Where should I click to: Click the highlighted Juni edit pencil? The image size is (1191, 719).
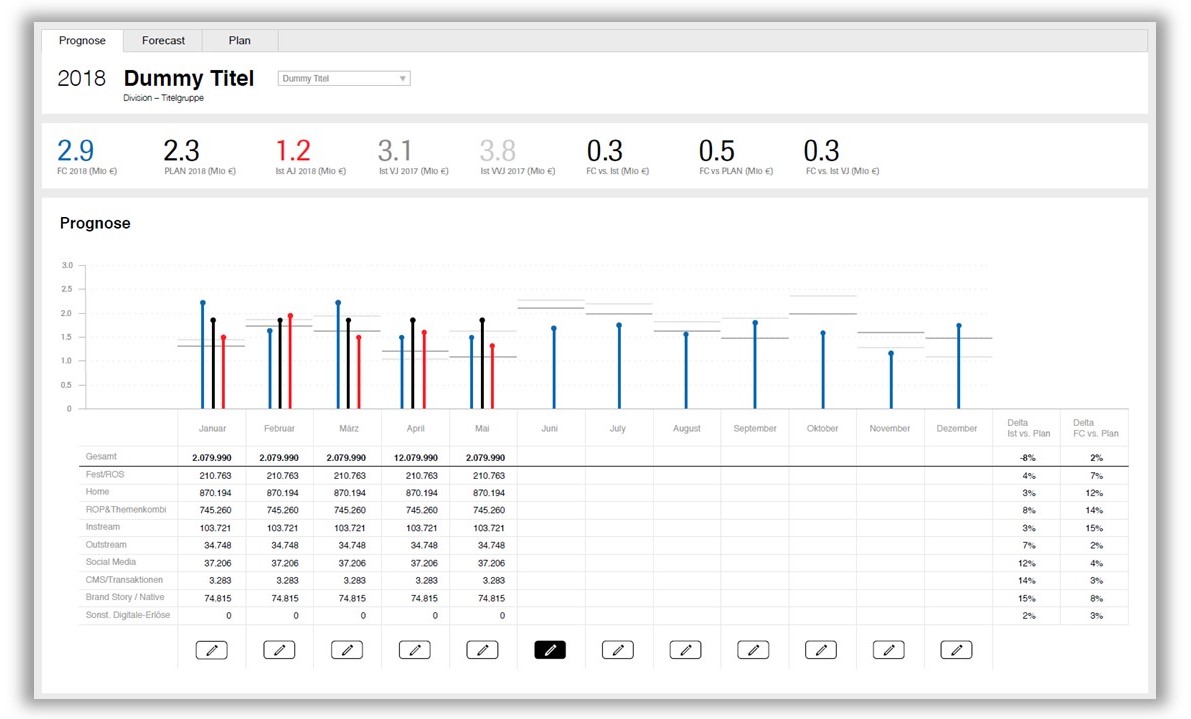tap(550, 650)
